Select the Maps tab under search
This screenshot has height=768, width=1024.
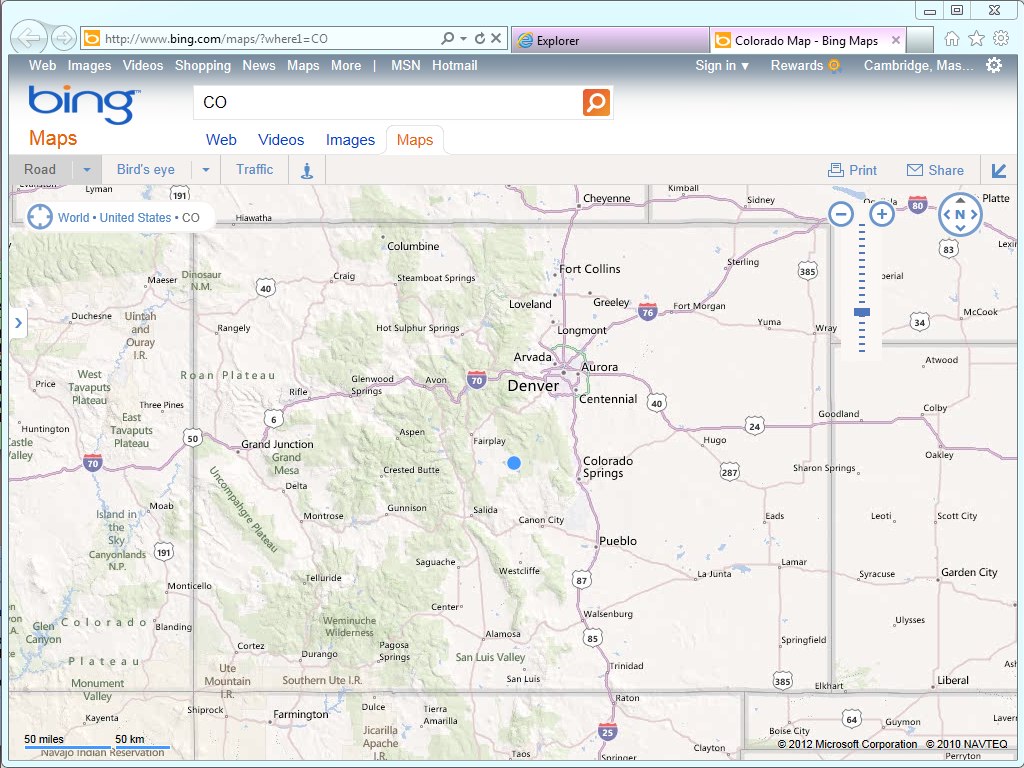415,140
